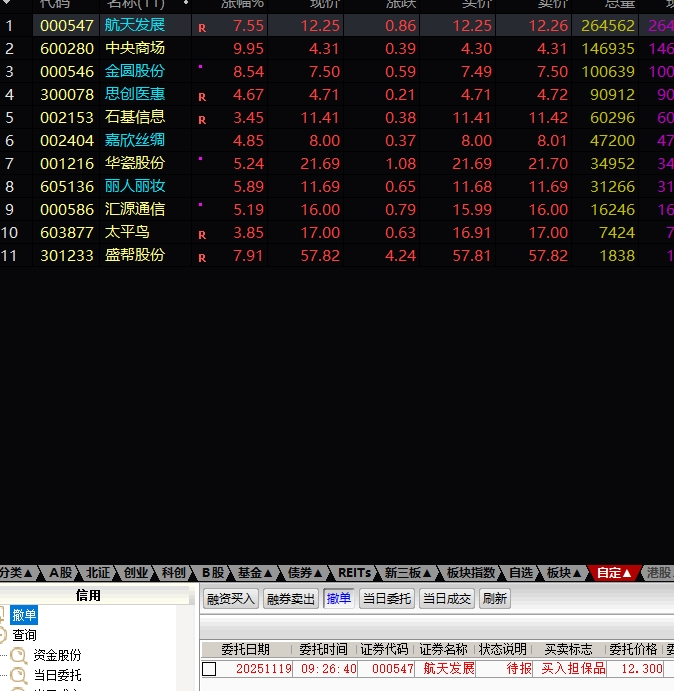674x691 pixels.
Task: Click the 撤单 toolbar button
Action: pyautogui.click(x=339, y=598)
